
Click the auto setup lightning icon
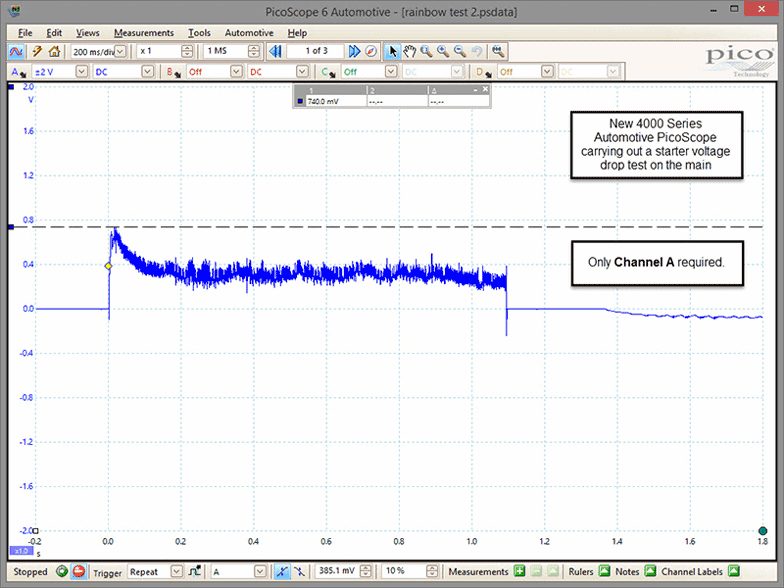[x=37, y=51]
